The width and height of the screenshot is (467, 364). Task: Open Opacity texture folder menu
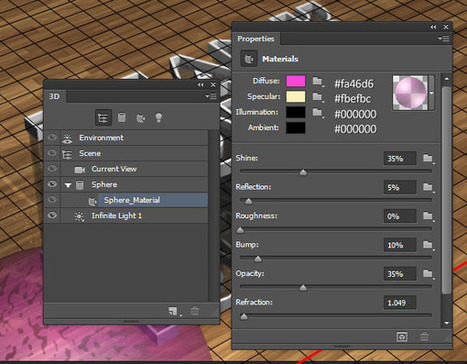pyautogui.click(x=428, y=274)
